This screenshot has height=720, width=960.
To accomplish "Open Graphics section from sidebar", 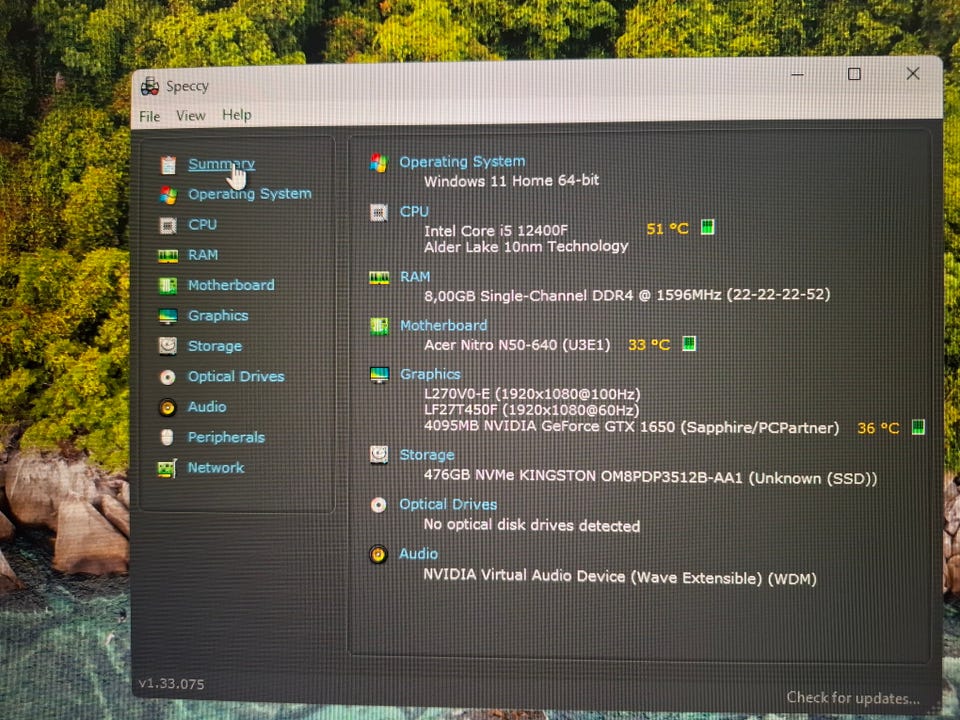I will point(218,315).
